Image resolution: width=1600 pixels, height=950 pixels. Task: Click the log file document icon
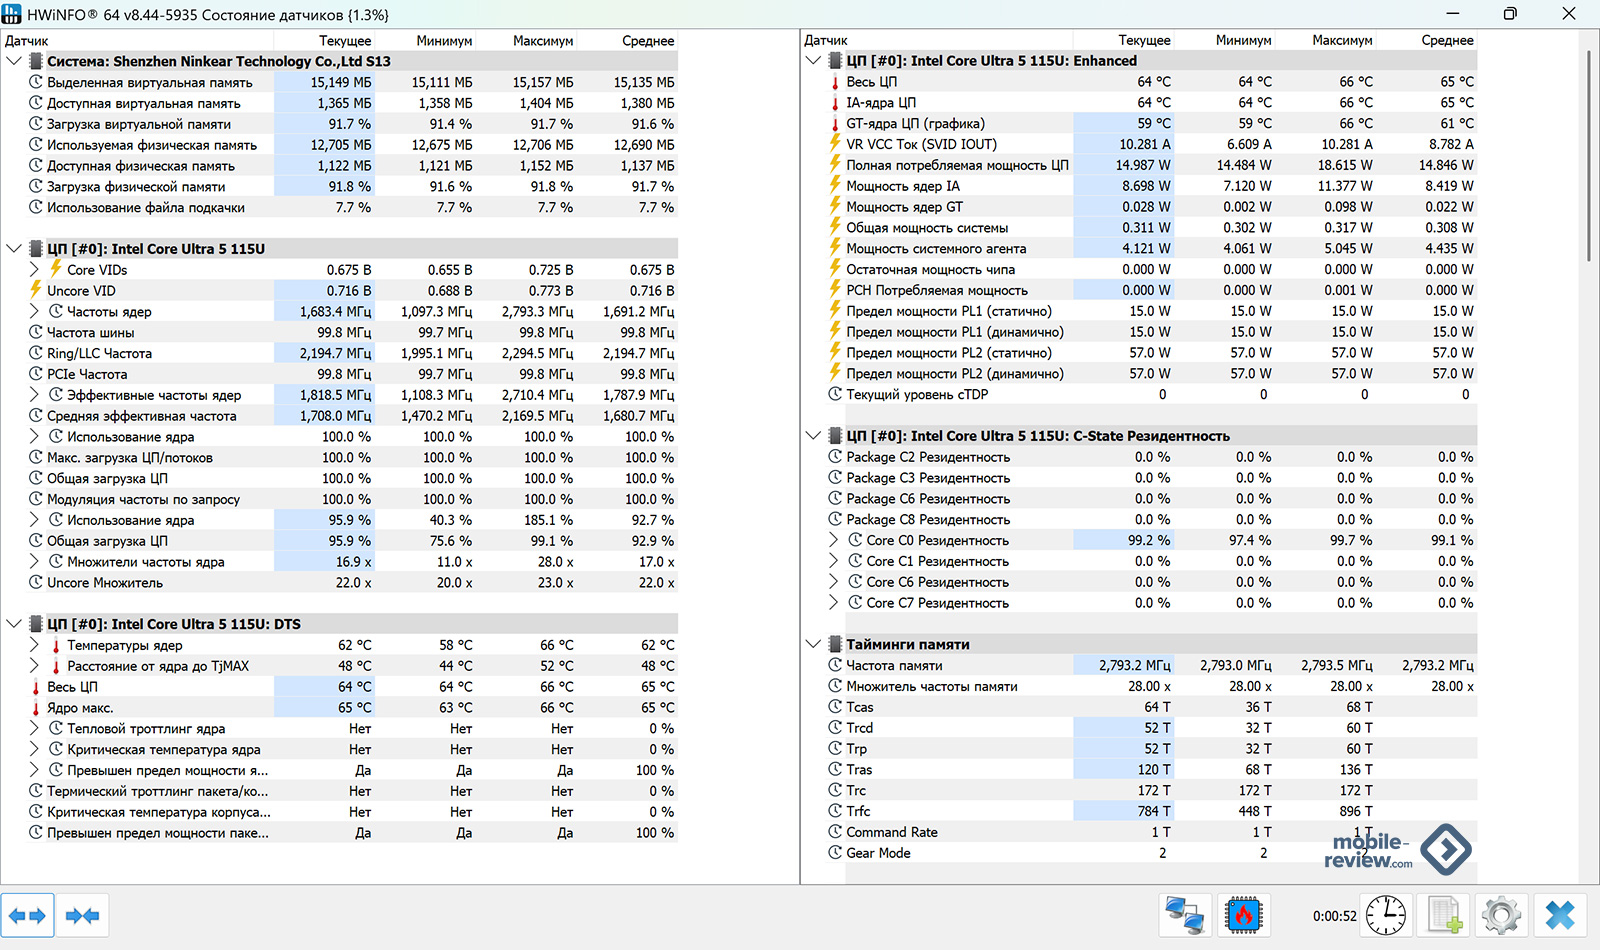[1443, 915]
